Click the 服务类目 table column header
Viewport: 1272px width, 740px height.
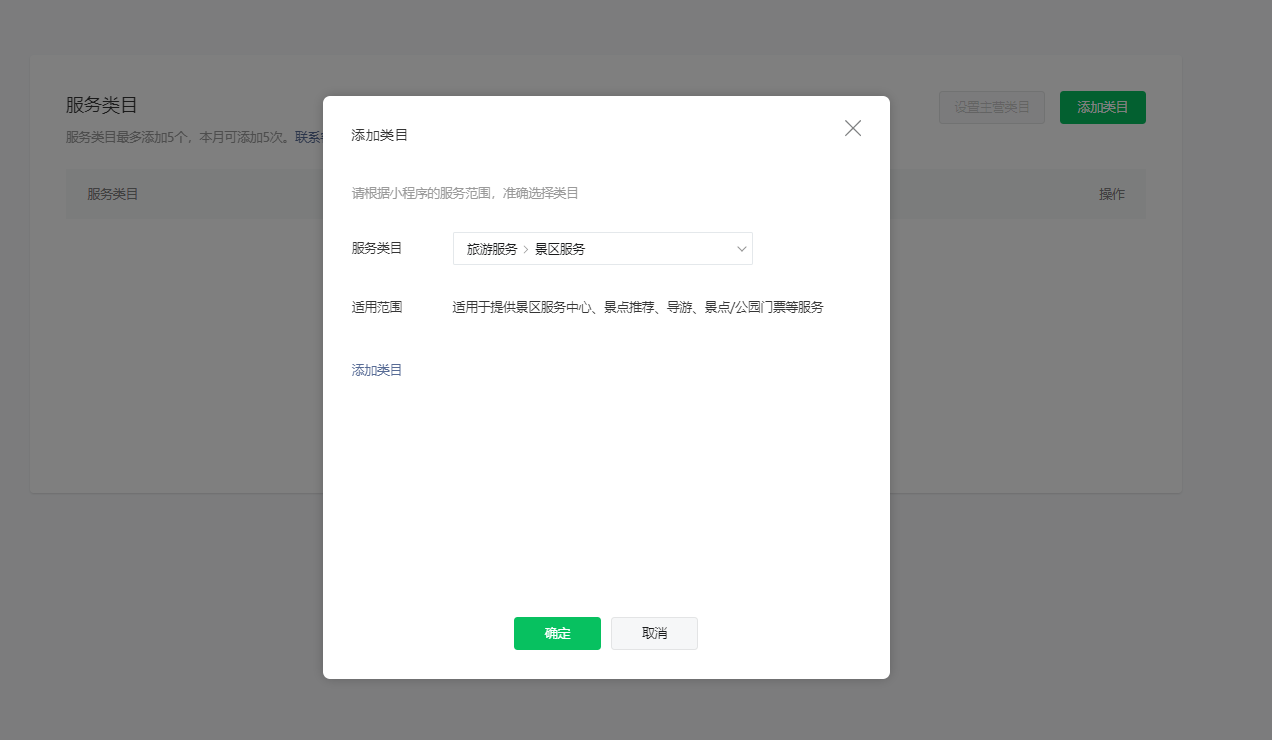[113, 194]
